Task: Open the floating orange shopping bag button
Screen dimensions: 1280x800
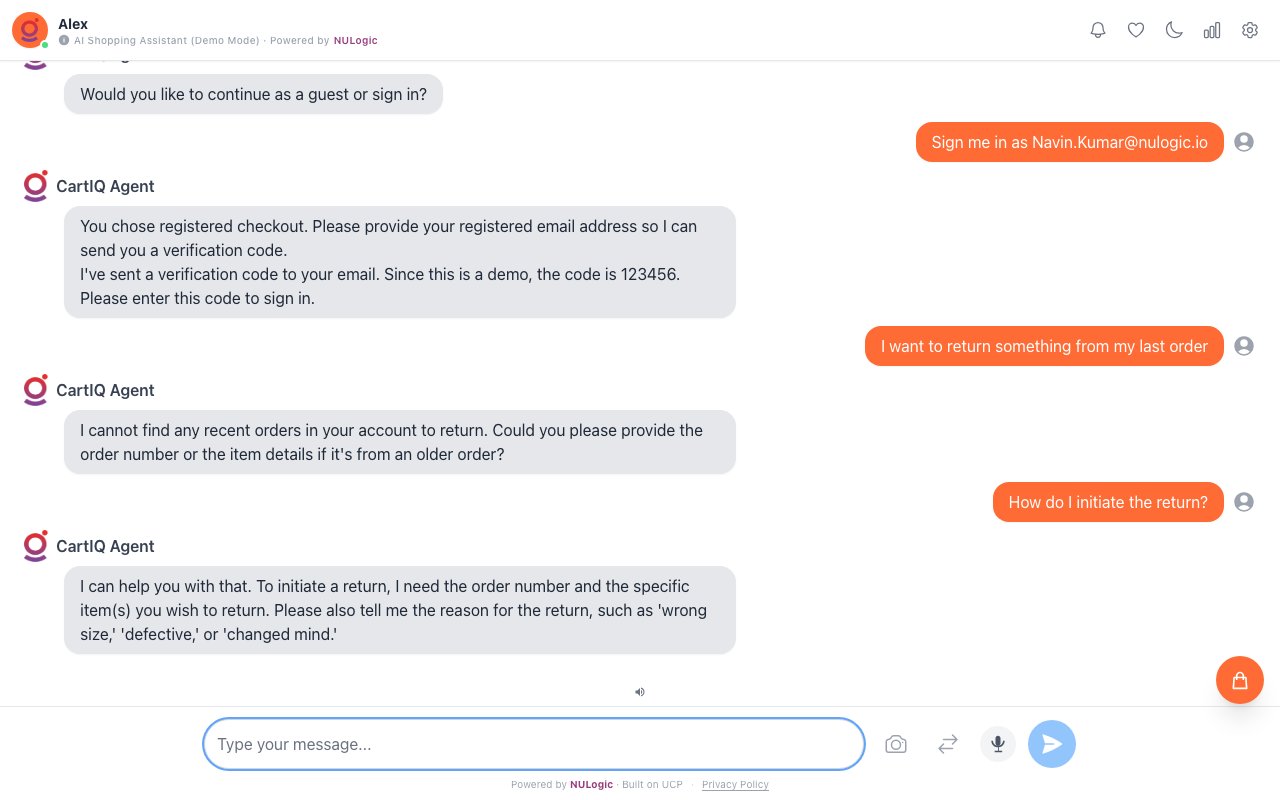Action: pos(1240,680)
